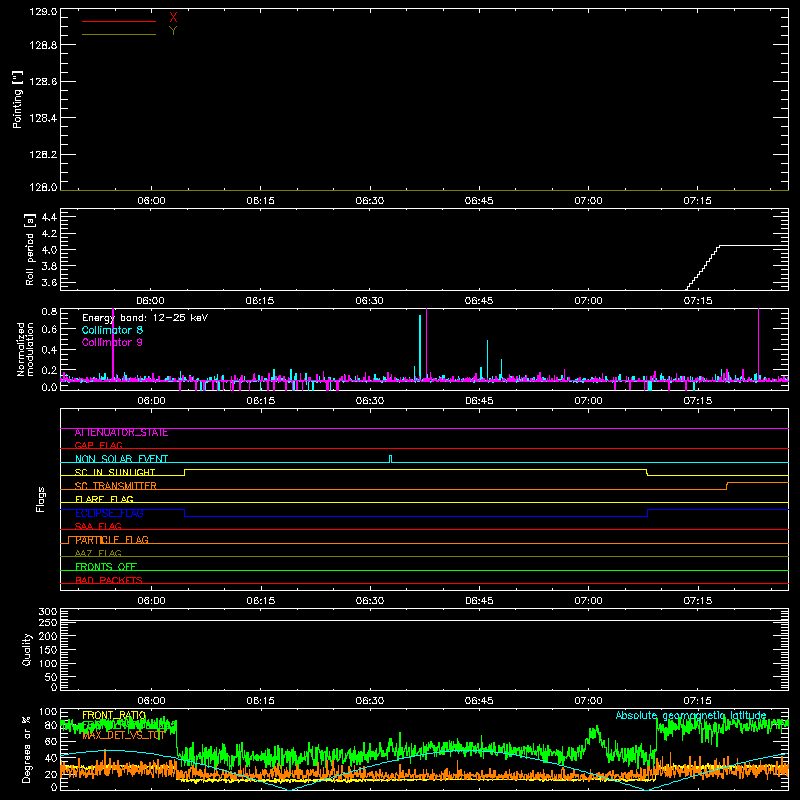The height and width of the screenshot is (800, 800).
Task: Click the Normalized modulation axis title
Action: tap(25, 349)
